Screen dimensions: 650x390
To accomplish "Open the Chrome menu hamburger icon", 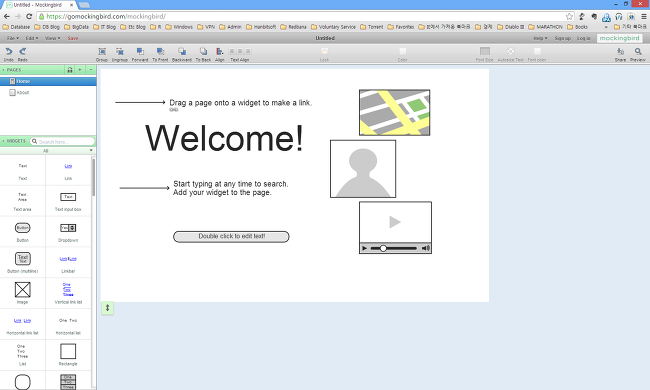I will coord(643,17).
